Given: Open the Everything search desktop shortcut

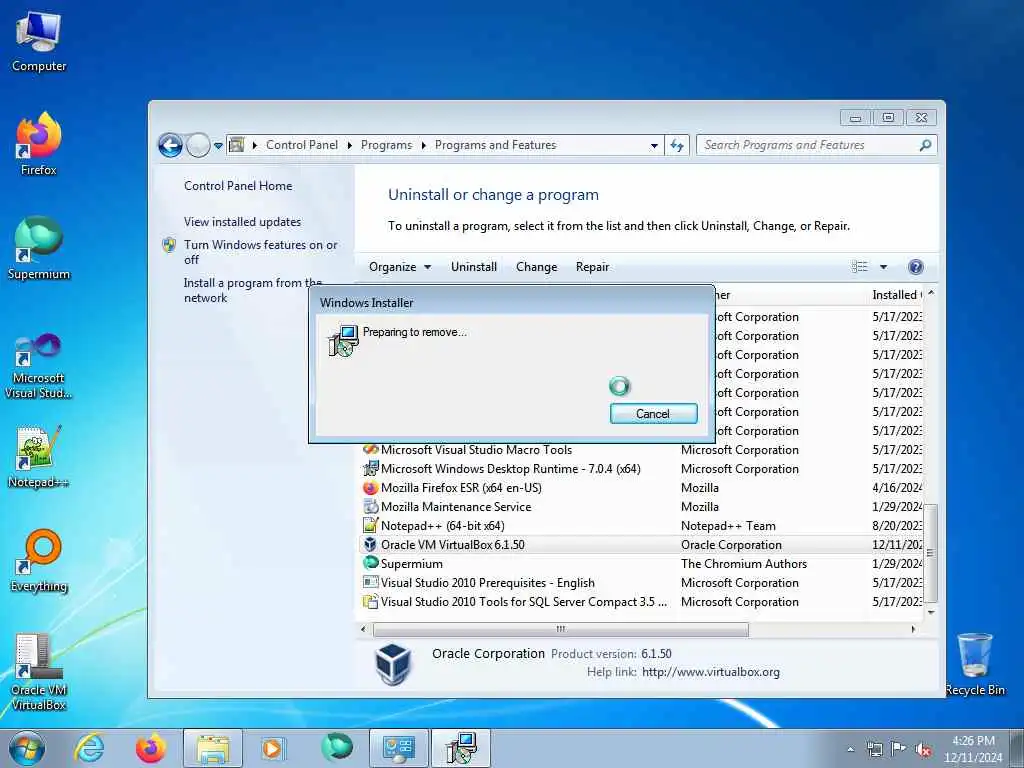Looking at the screenshot, I should (x=39, y=561).
